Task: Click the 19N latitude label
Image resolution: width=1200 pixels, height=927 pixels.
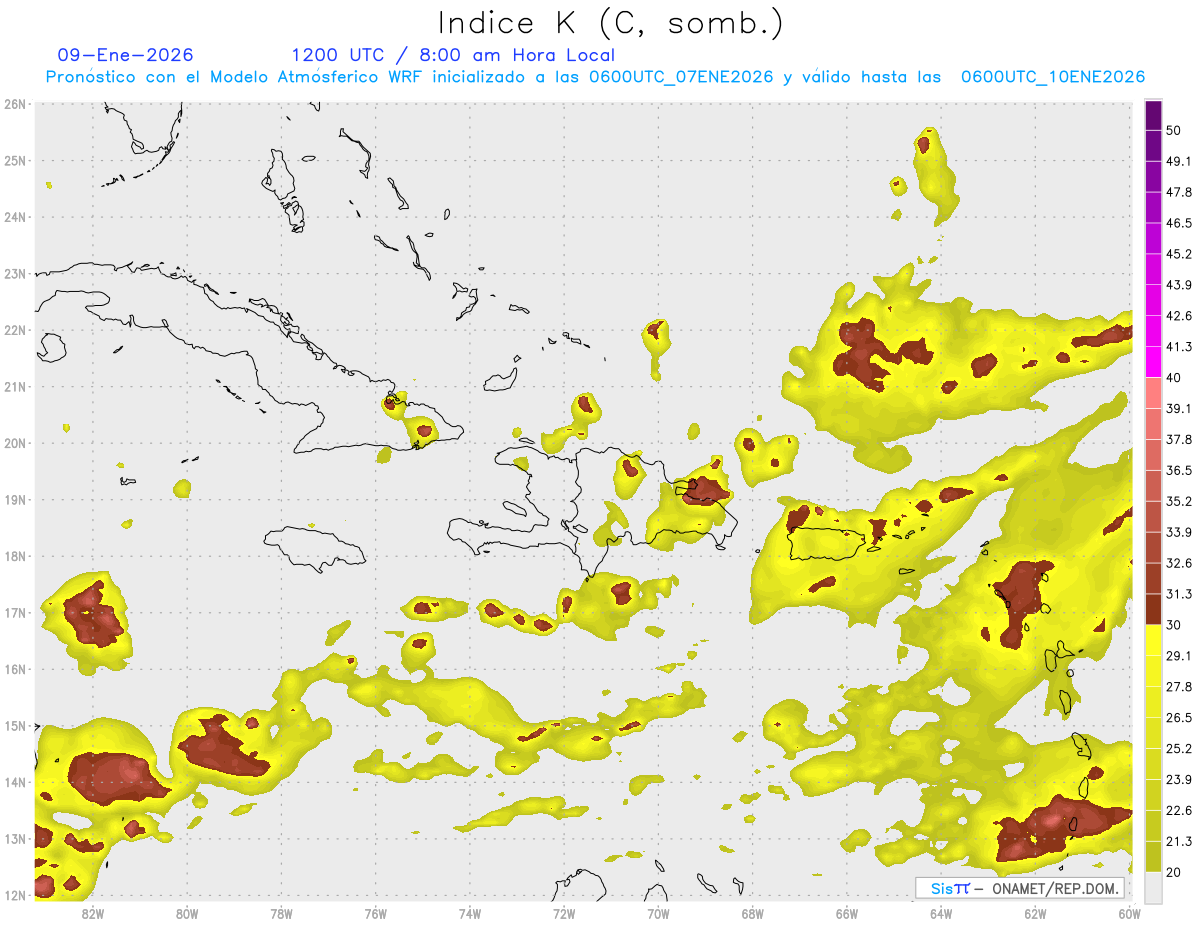Action: click(15, 499)
